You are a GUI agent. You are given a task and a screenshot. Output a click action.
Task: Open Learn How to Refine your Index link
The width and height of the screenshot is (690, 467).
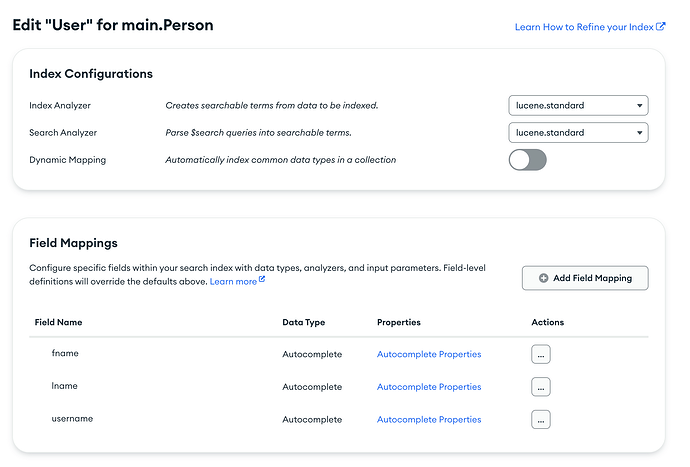(584, 27)
